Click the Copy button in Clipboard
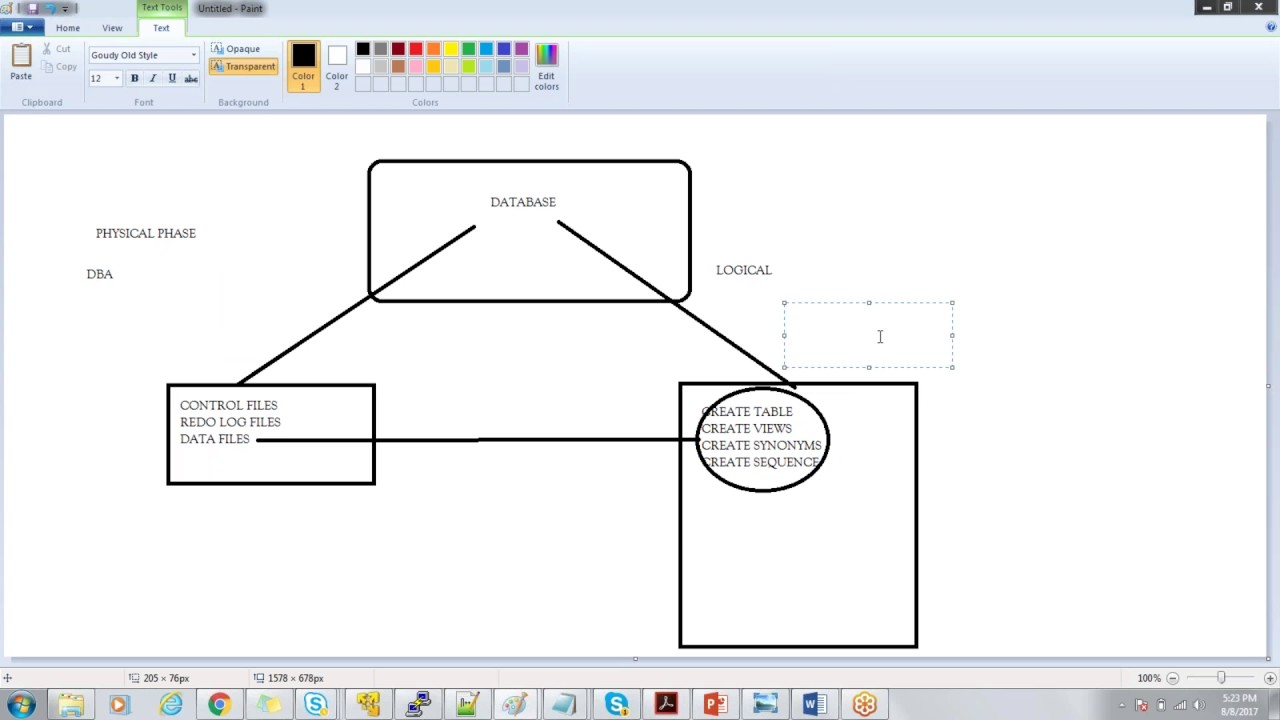 pyautogui.click(x=59, y=67)
